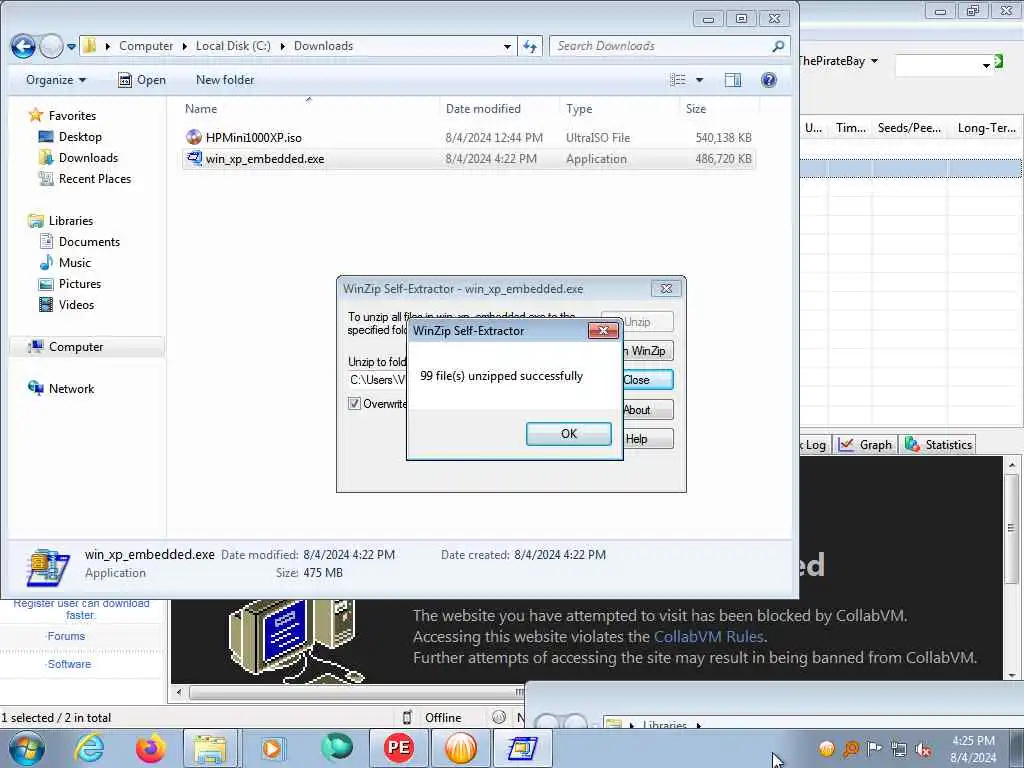This screenshot has height=768, width=1024.
Task: Click the search magnifier icon in Explorer
Action: click(x=778, y=46)
